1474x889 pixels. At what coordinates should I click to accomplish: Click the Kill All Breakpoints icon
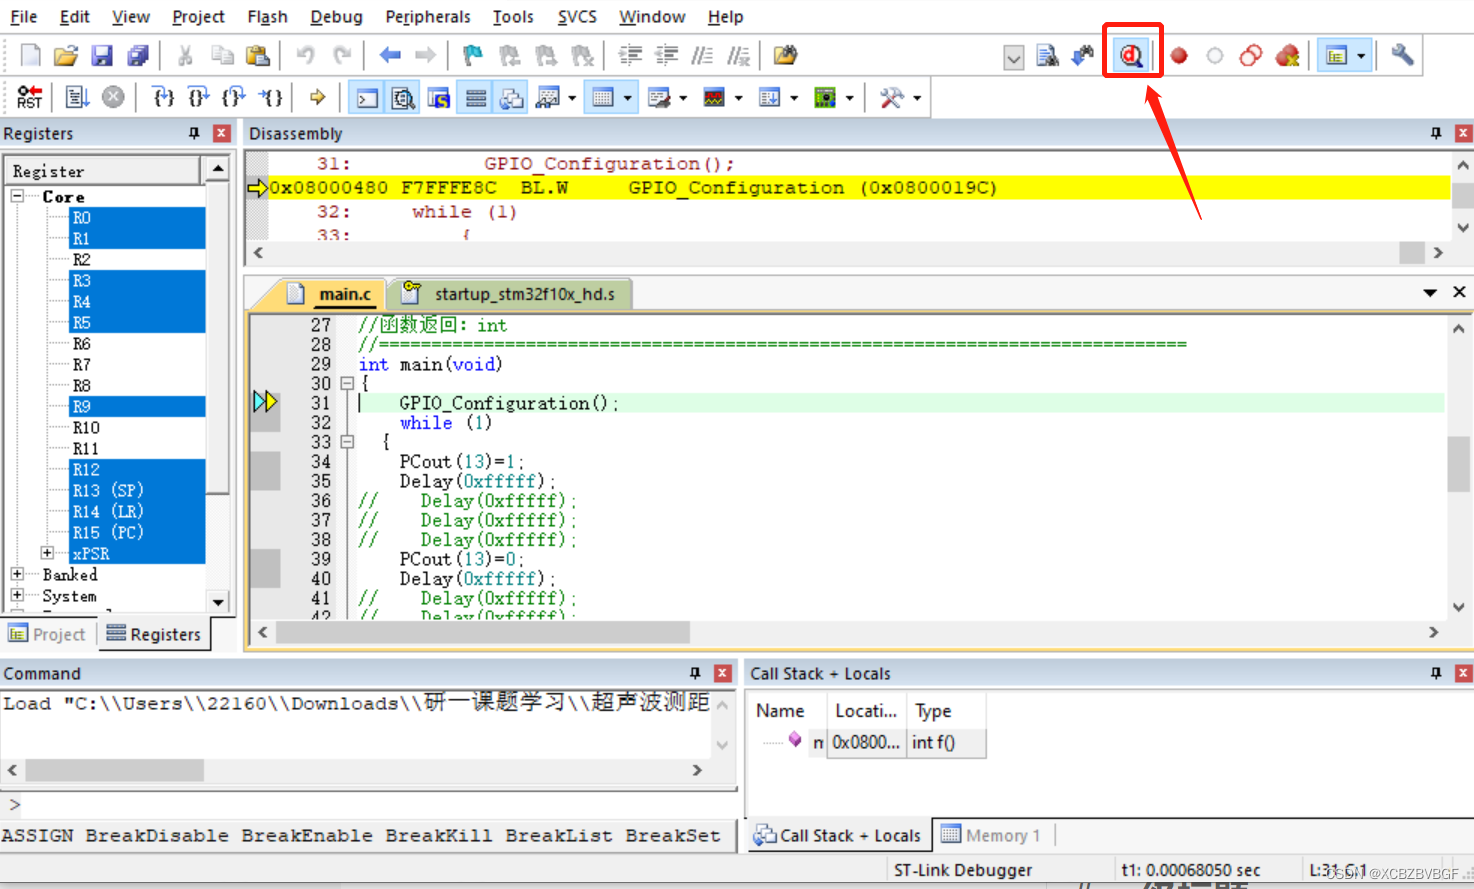[1288, 56]
